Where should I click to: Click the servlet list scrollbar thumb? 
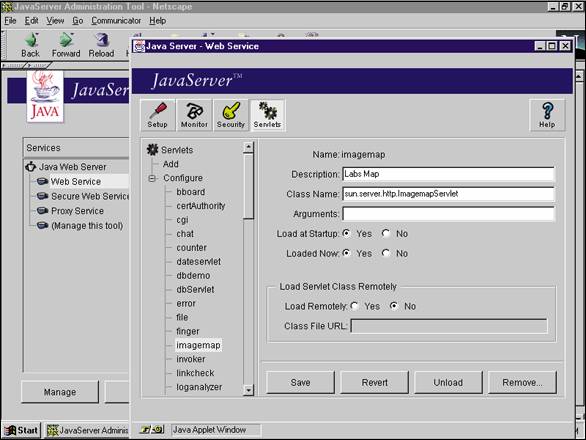(x=248, y=186)
